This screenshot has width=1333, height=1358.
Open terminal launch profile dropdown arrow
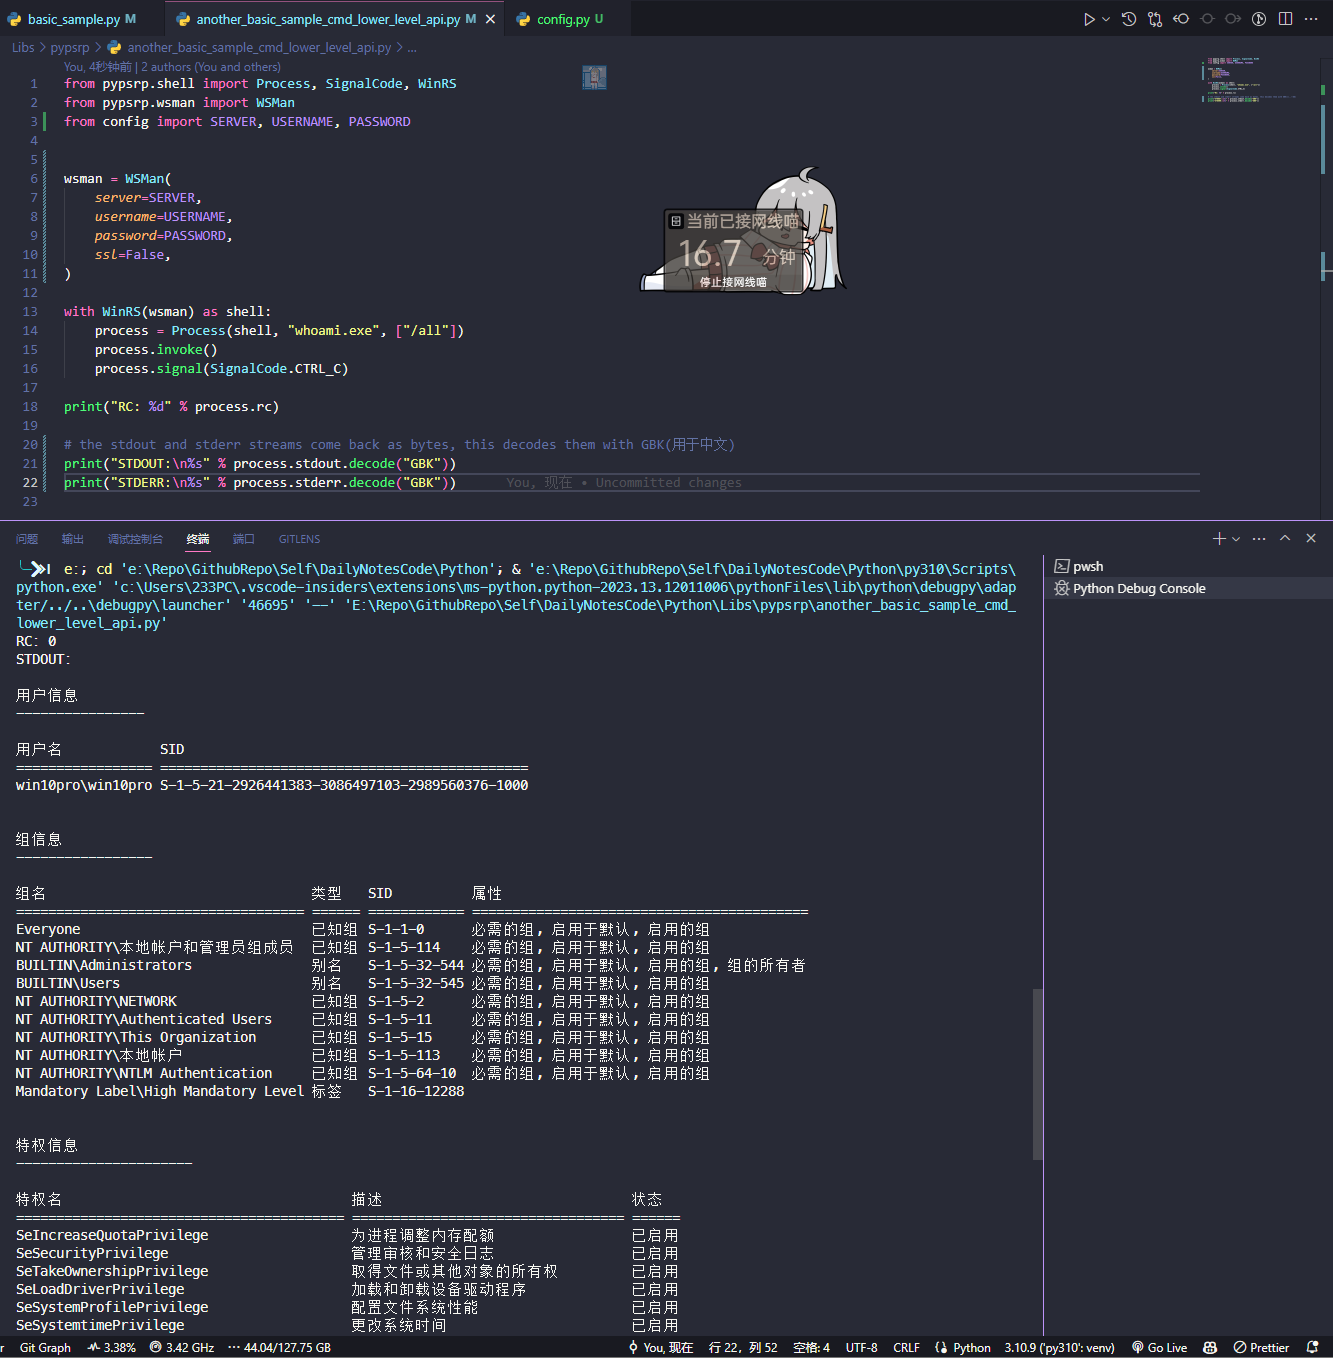coord(1236,539)
